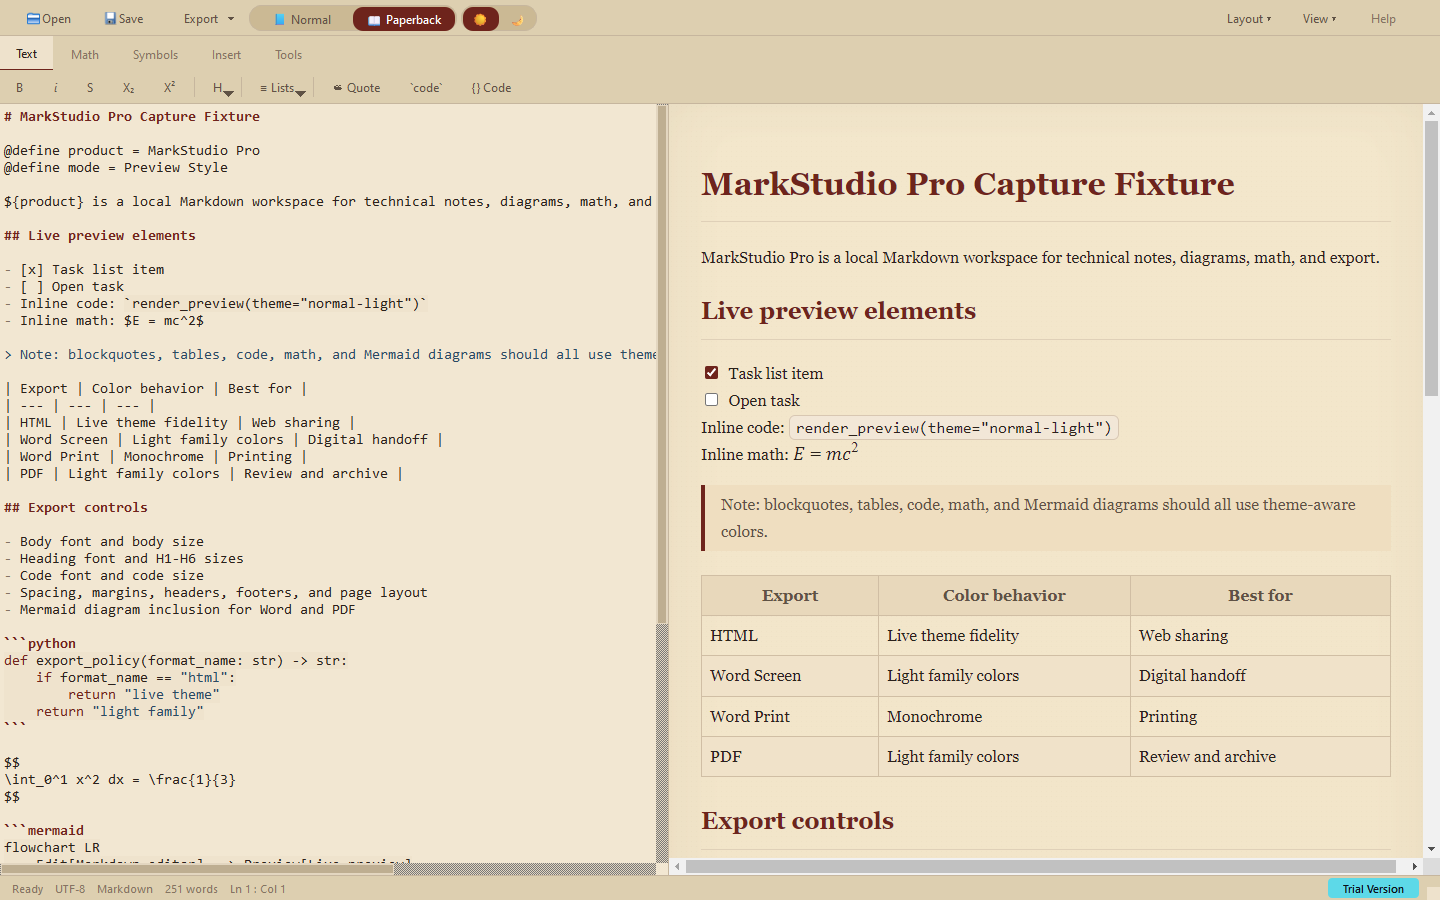Place cursor on '# MarkStudio Pro Capture Fixture' editor line
The width and height of the screenshot is (1440, 900).
132,117
